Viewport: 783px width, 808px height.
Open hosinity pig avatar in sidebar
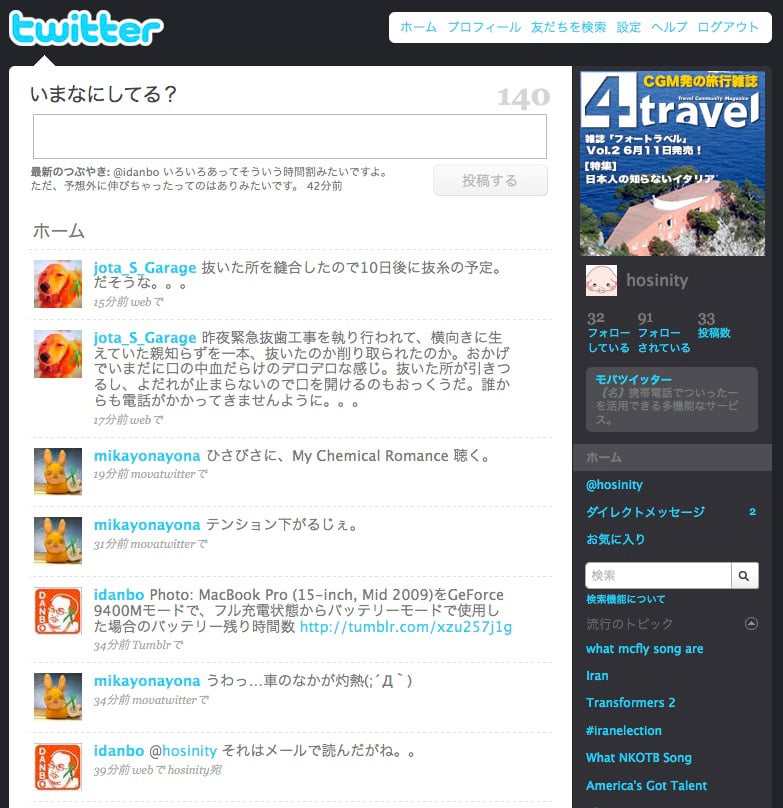pos(601,280)
